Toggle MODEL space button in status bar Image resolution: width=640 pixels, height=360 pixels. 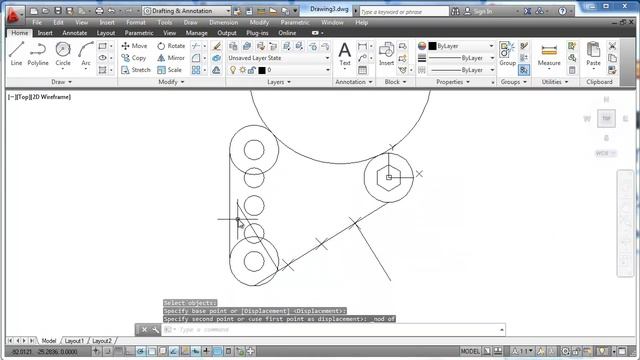point(470,351)
